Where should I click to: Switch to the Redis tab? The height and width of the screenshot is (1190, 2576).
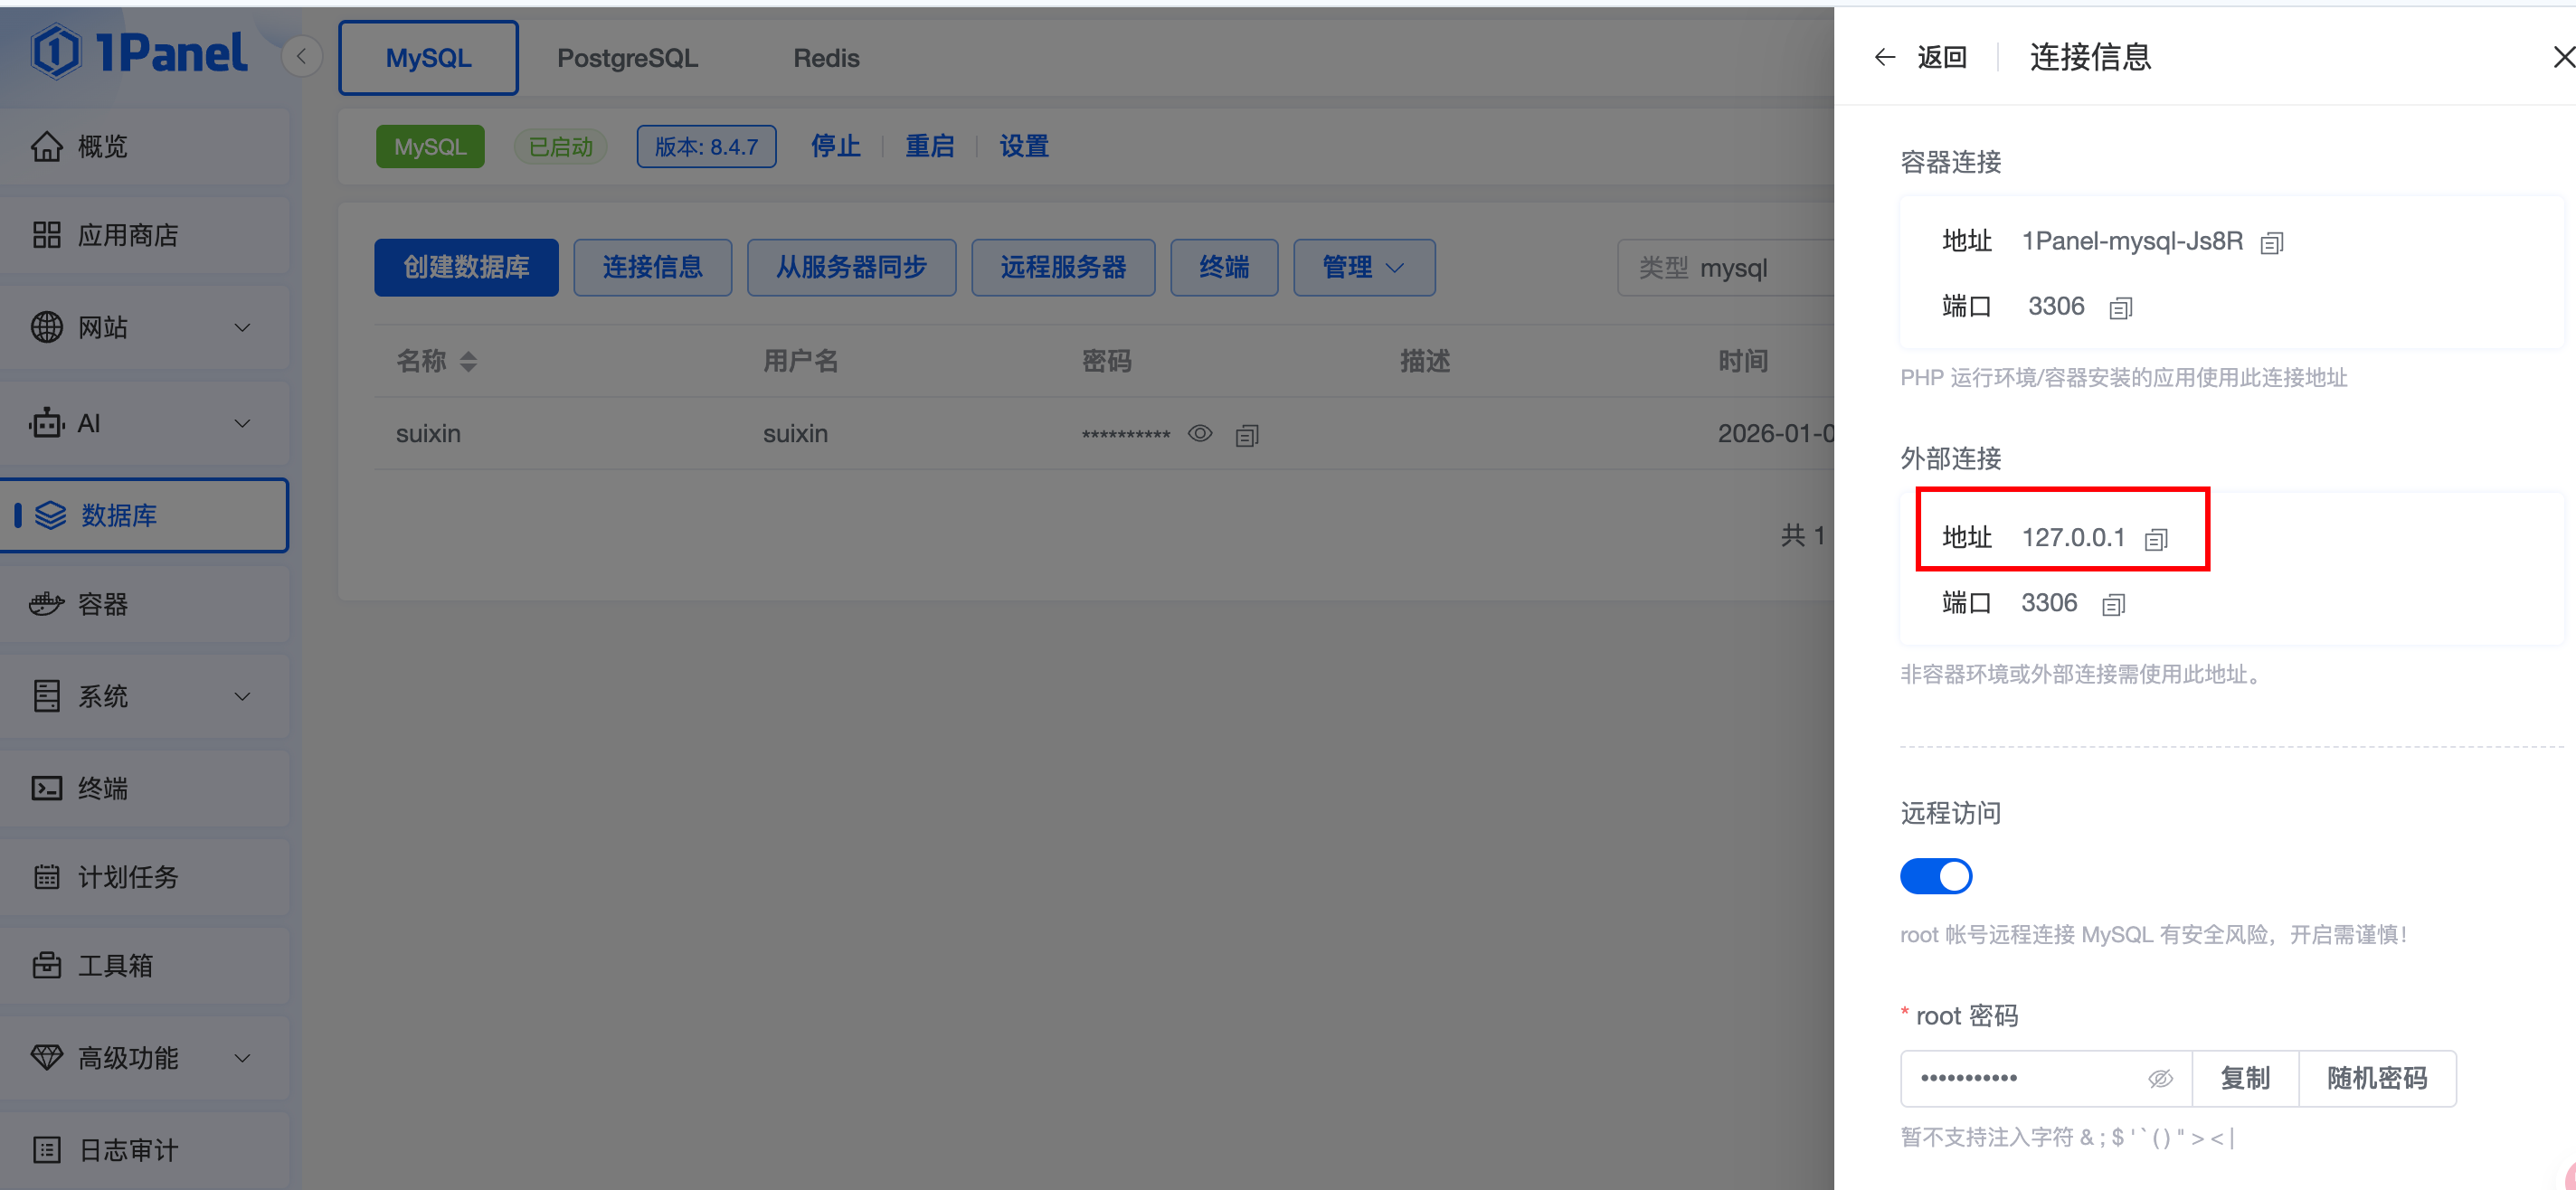tap(826, 58)
